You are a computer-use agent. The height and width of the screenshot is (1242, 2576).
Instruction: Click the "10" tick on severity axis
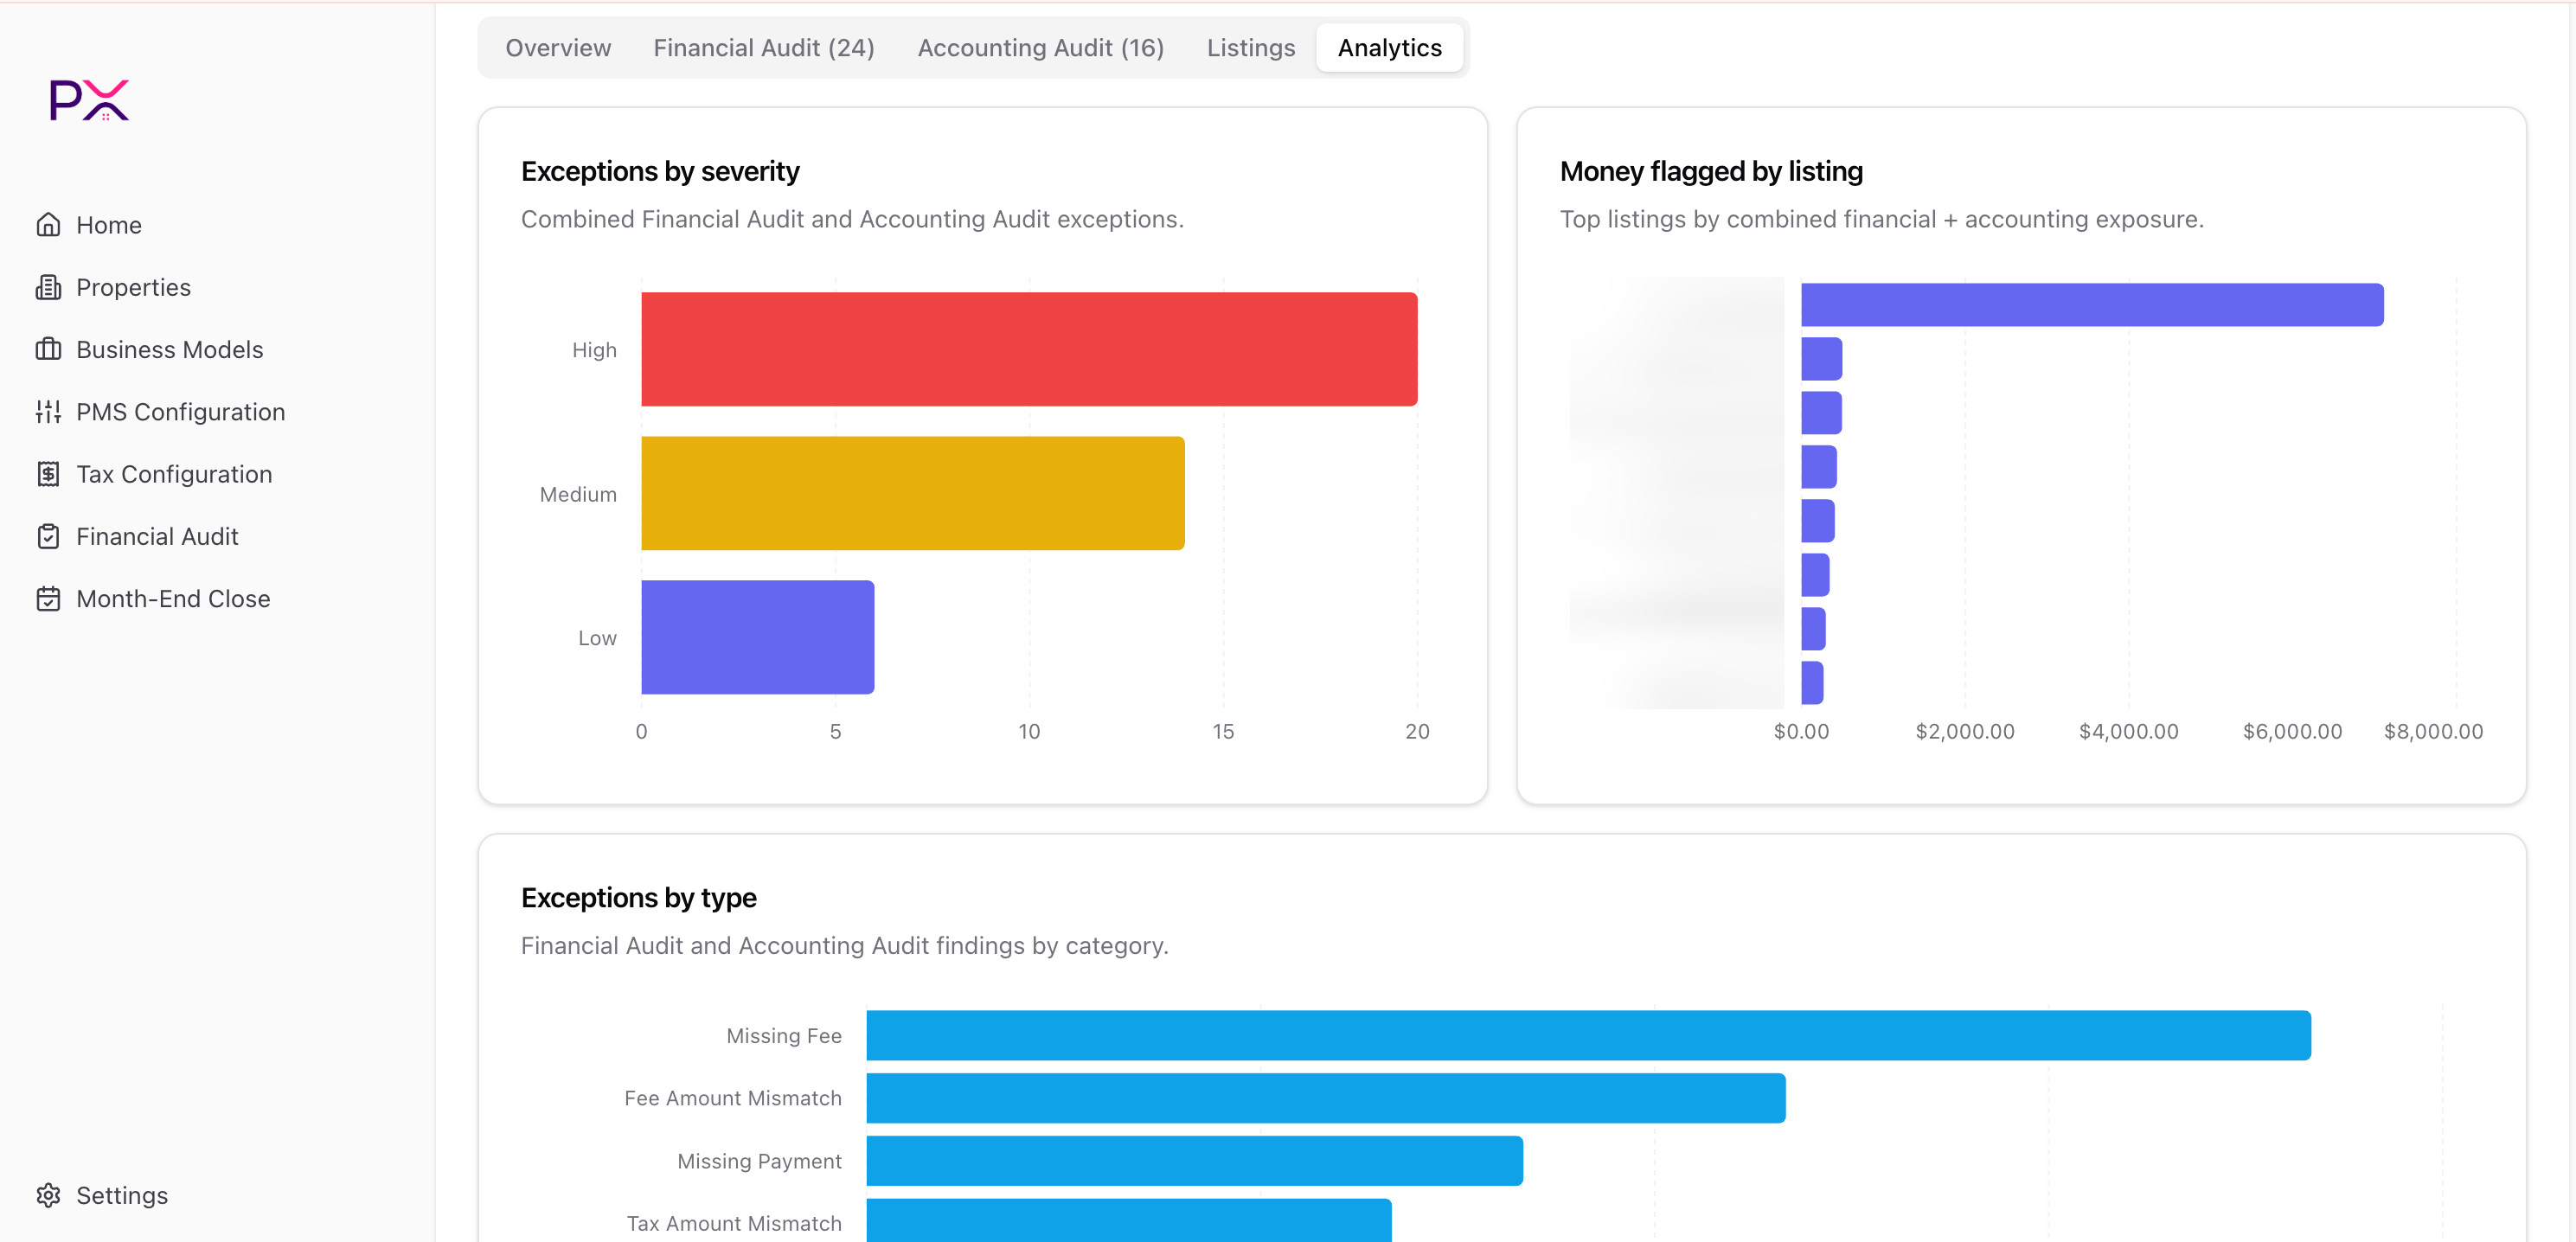pos(1029,731)
